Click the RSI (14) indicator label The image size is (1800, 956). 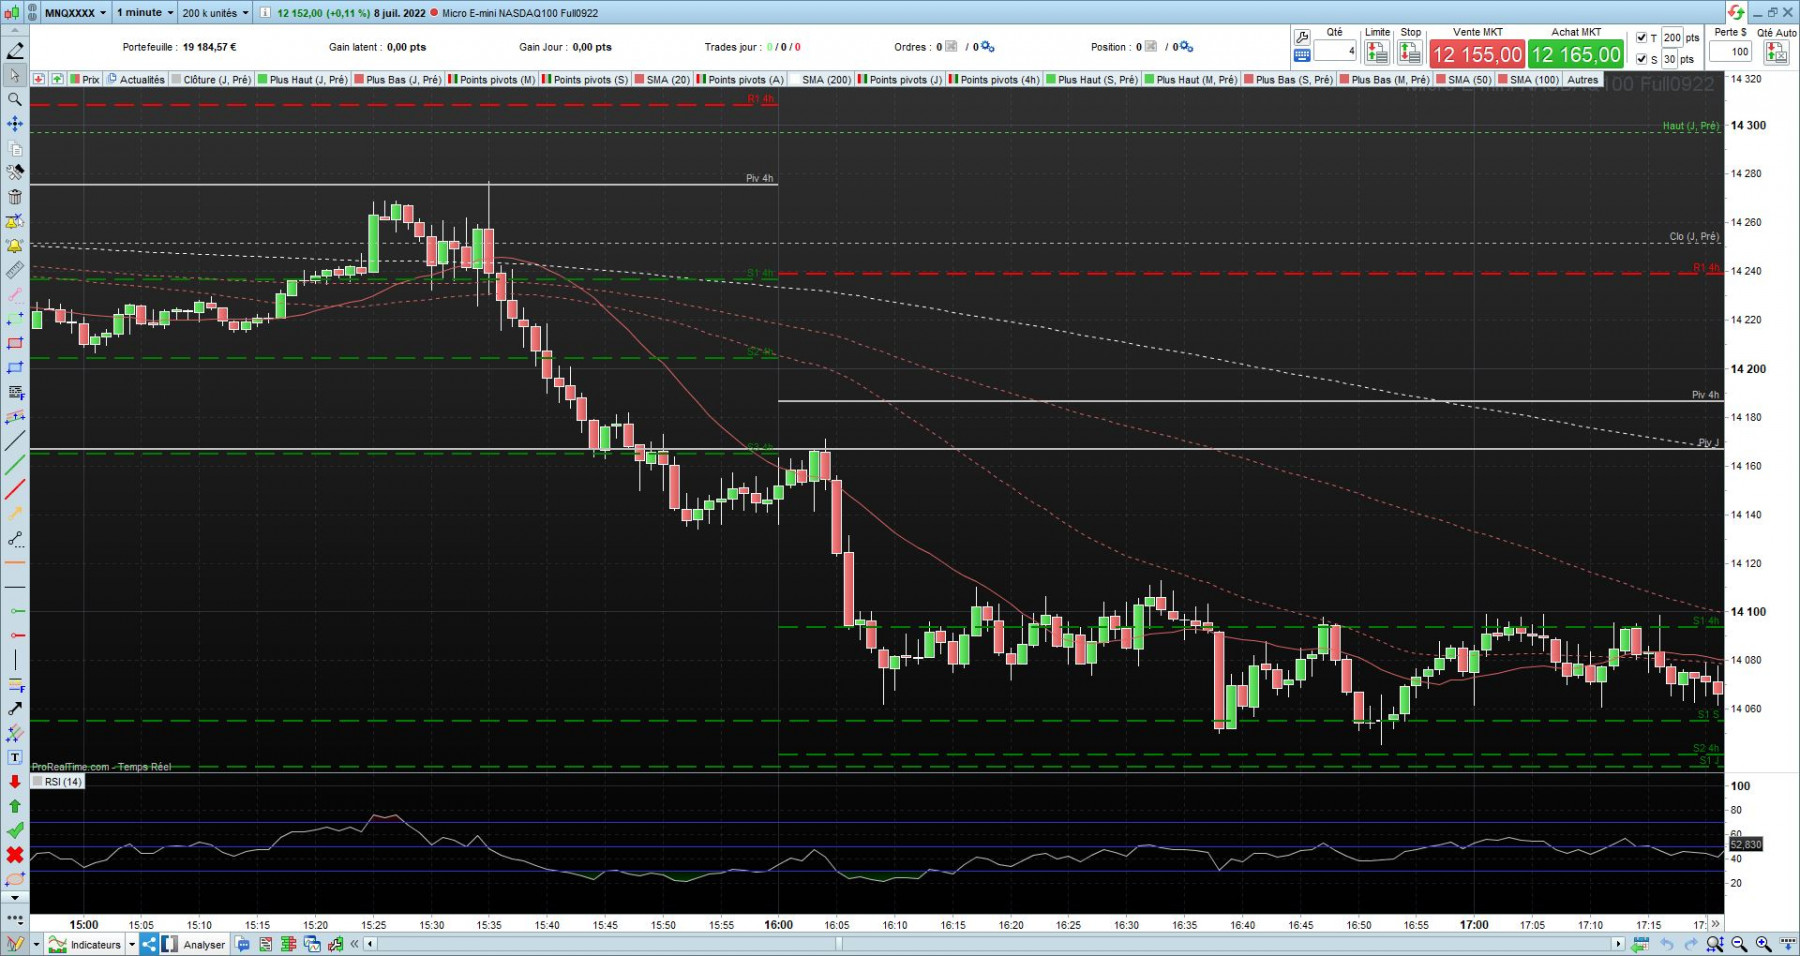(57, 782)
